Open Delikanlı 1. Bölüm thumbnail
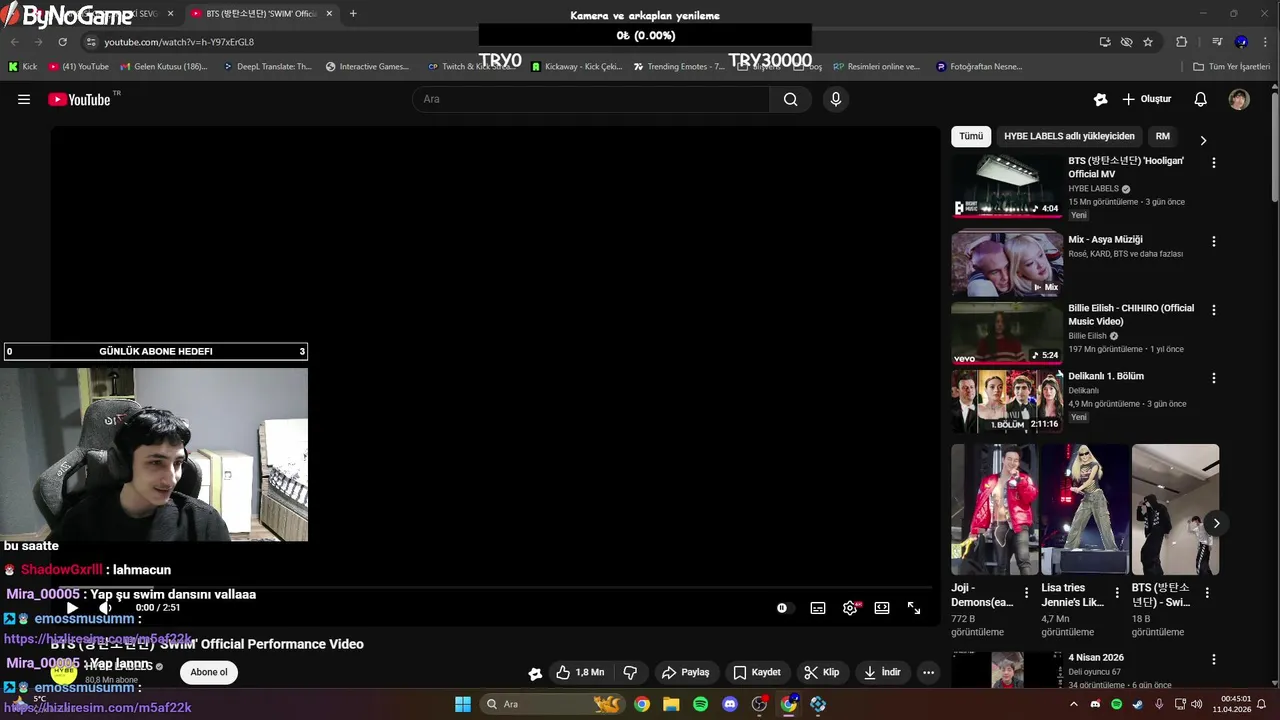The height and width of the screenshot is (720, 1280). tap(1007, 401)
